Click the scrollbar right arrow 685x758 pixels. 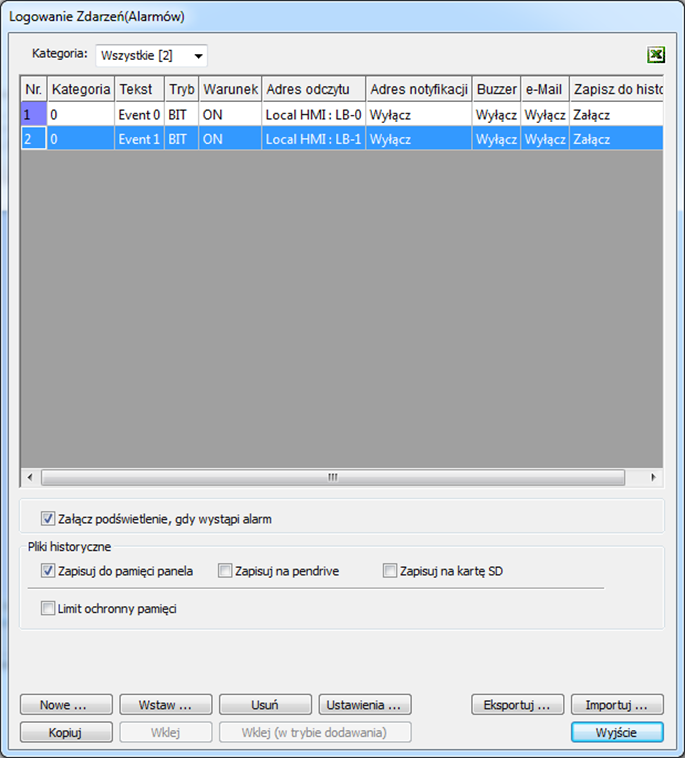[653, 477]
